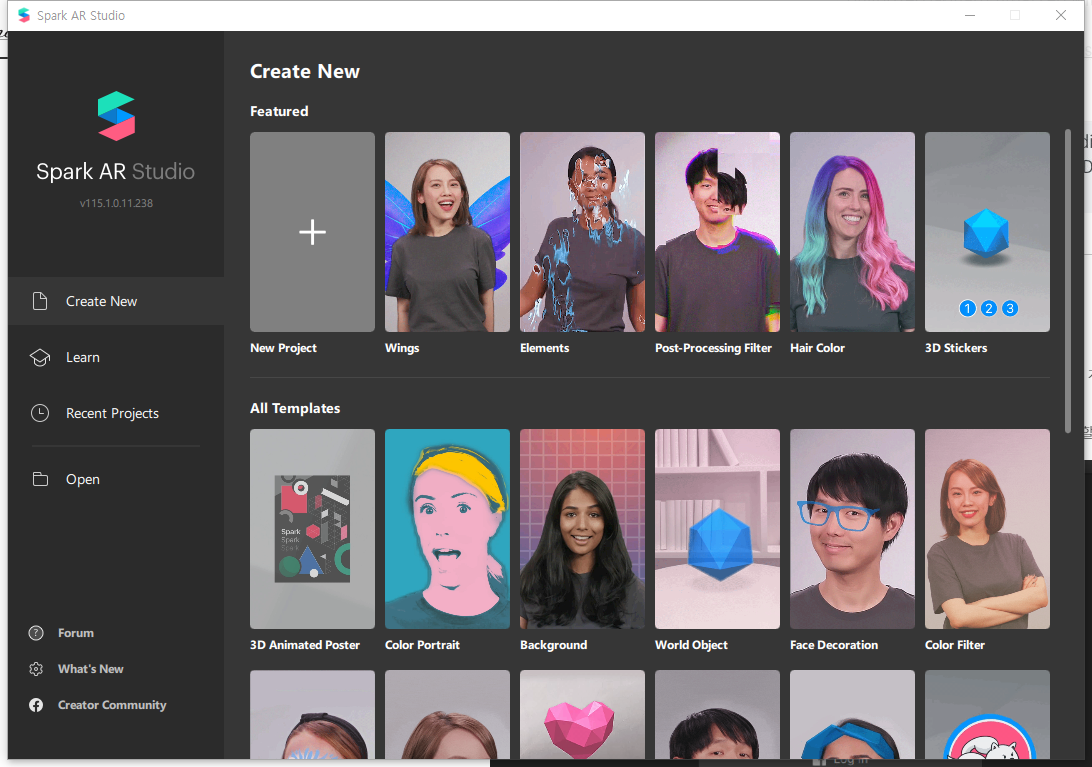
Task: Select the Post-Processing Filter template thumbnail
Action: tap(717, 232)
